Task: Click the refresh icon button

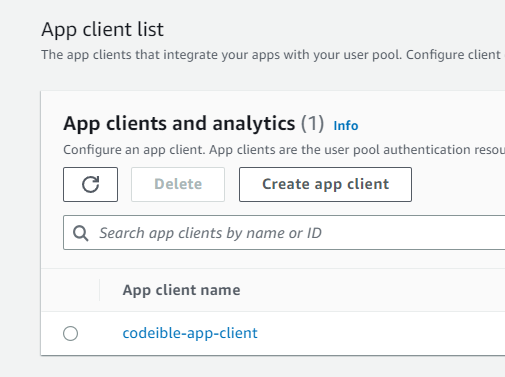Action: (90, 184)
